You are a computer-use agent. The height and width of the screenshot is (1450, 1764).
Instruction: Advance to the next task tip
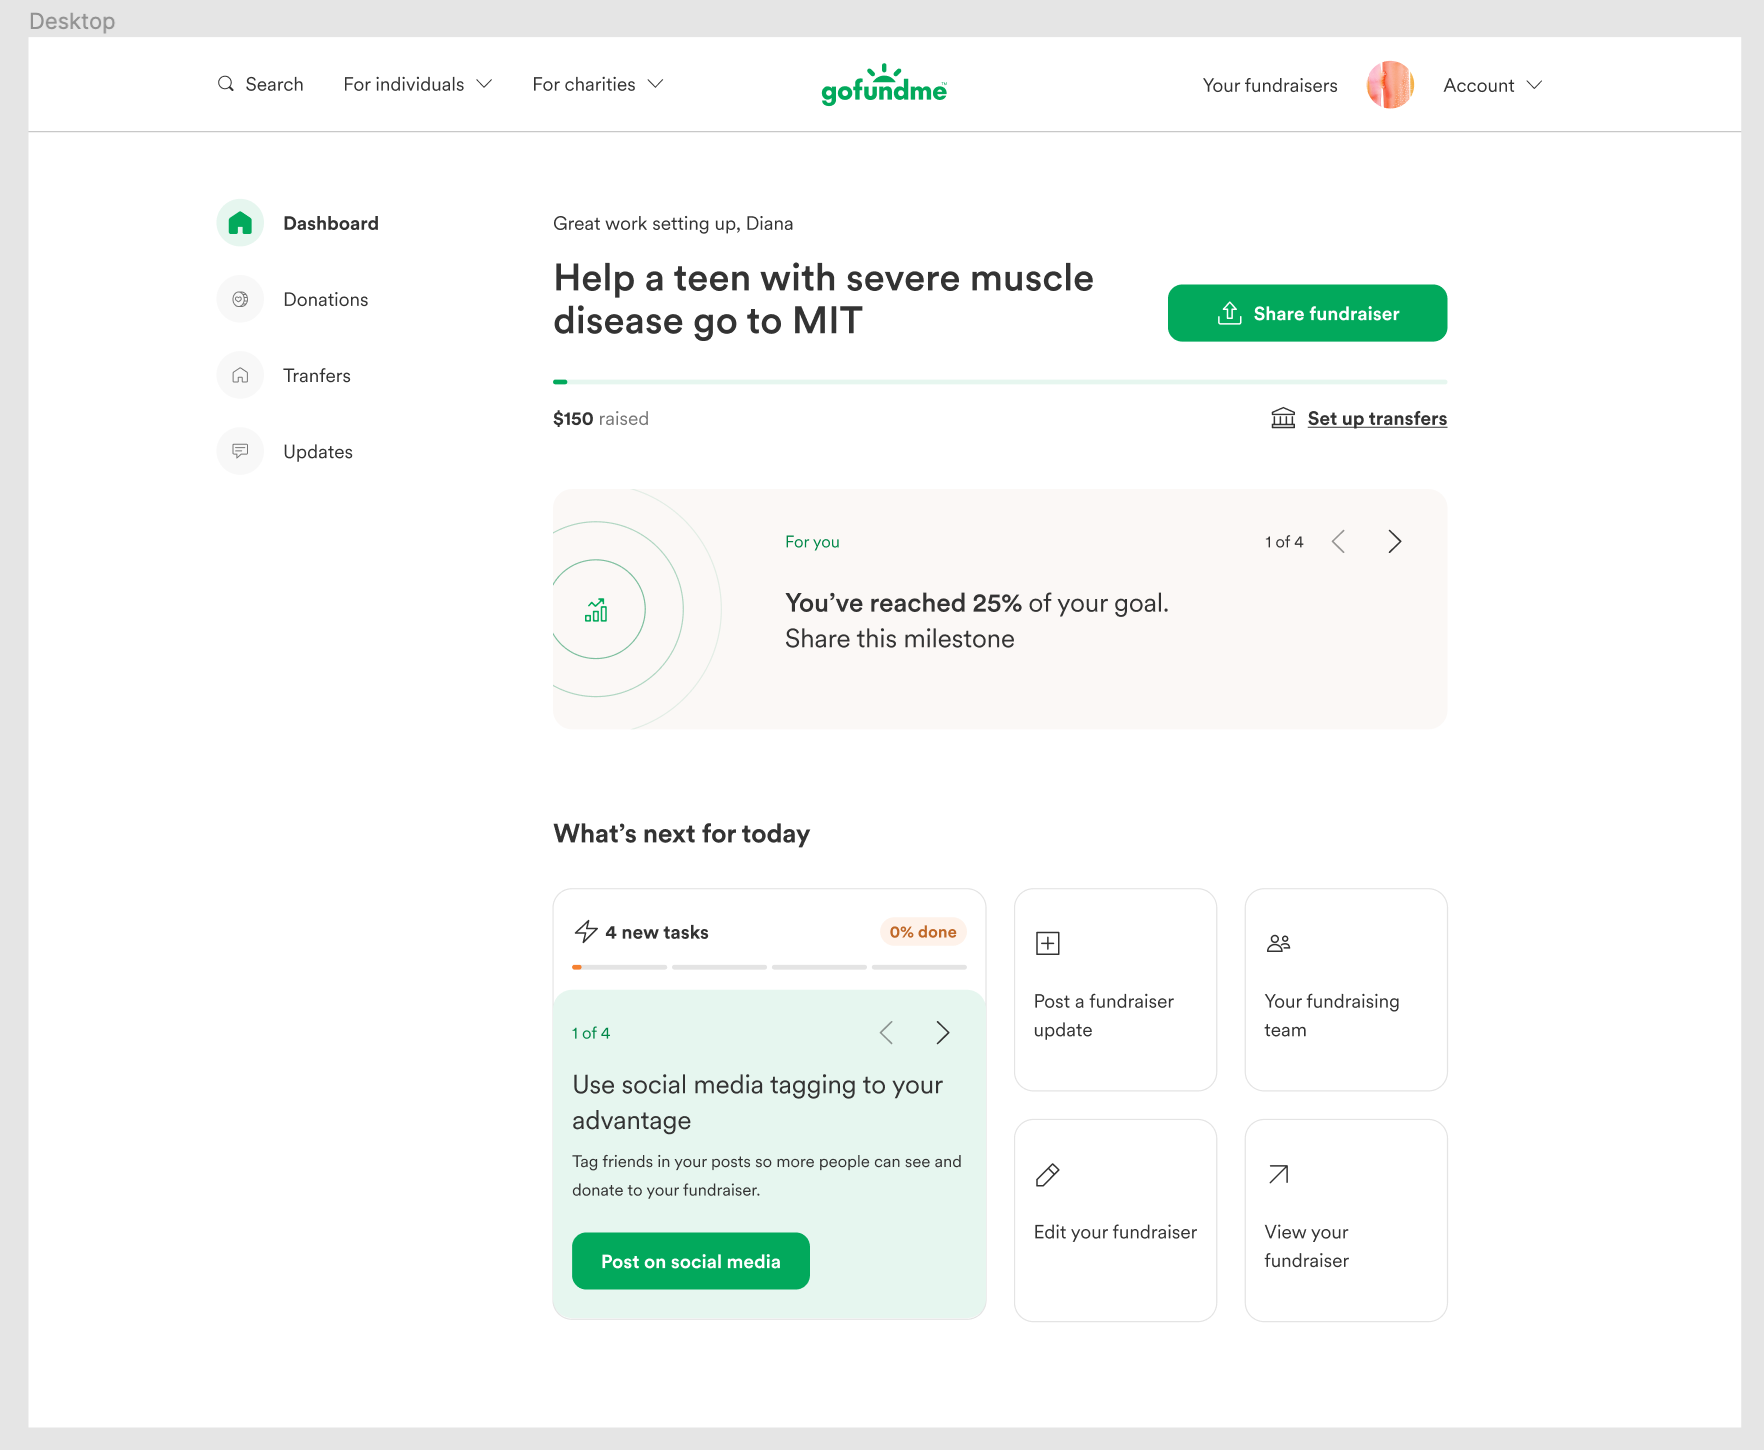[x=942, y=1033]
